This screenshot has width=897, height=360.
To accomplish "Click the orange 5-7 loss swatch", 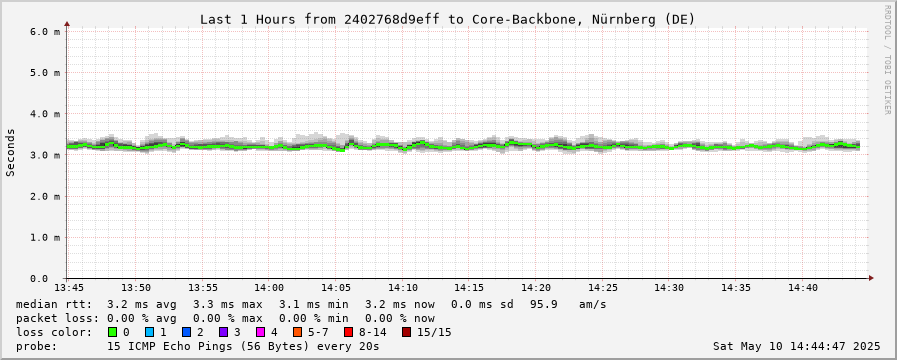I will [x=297, y=332].
